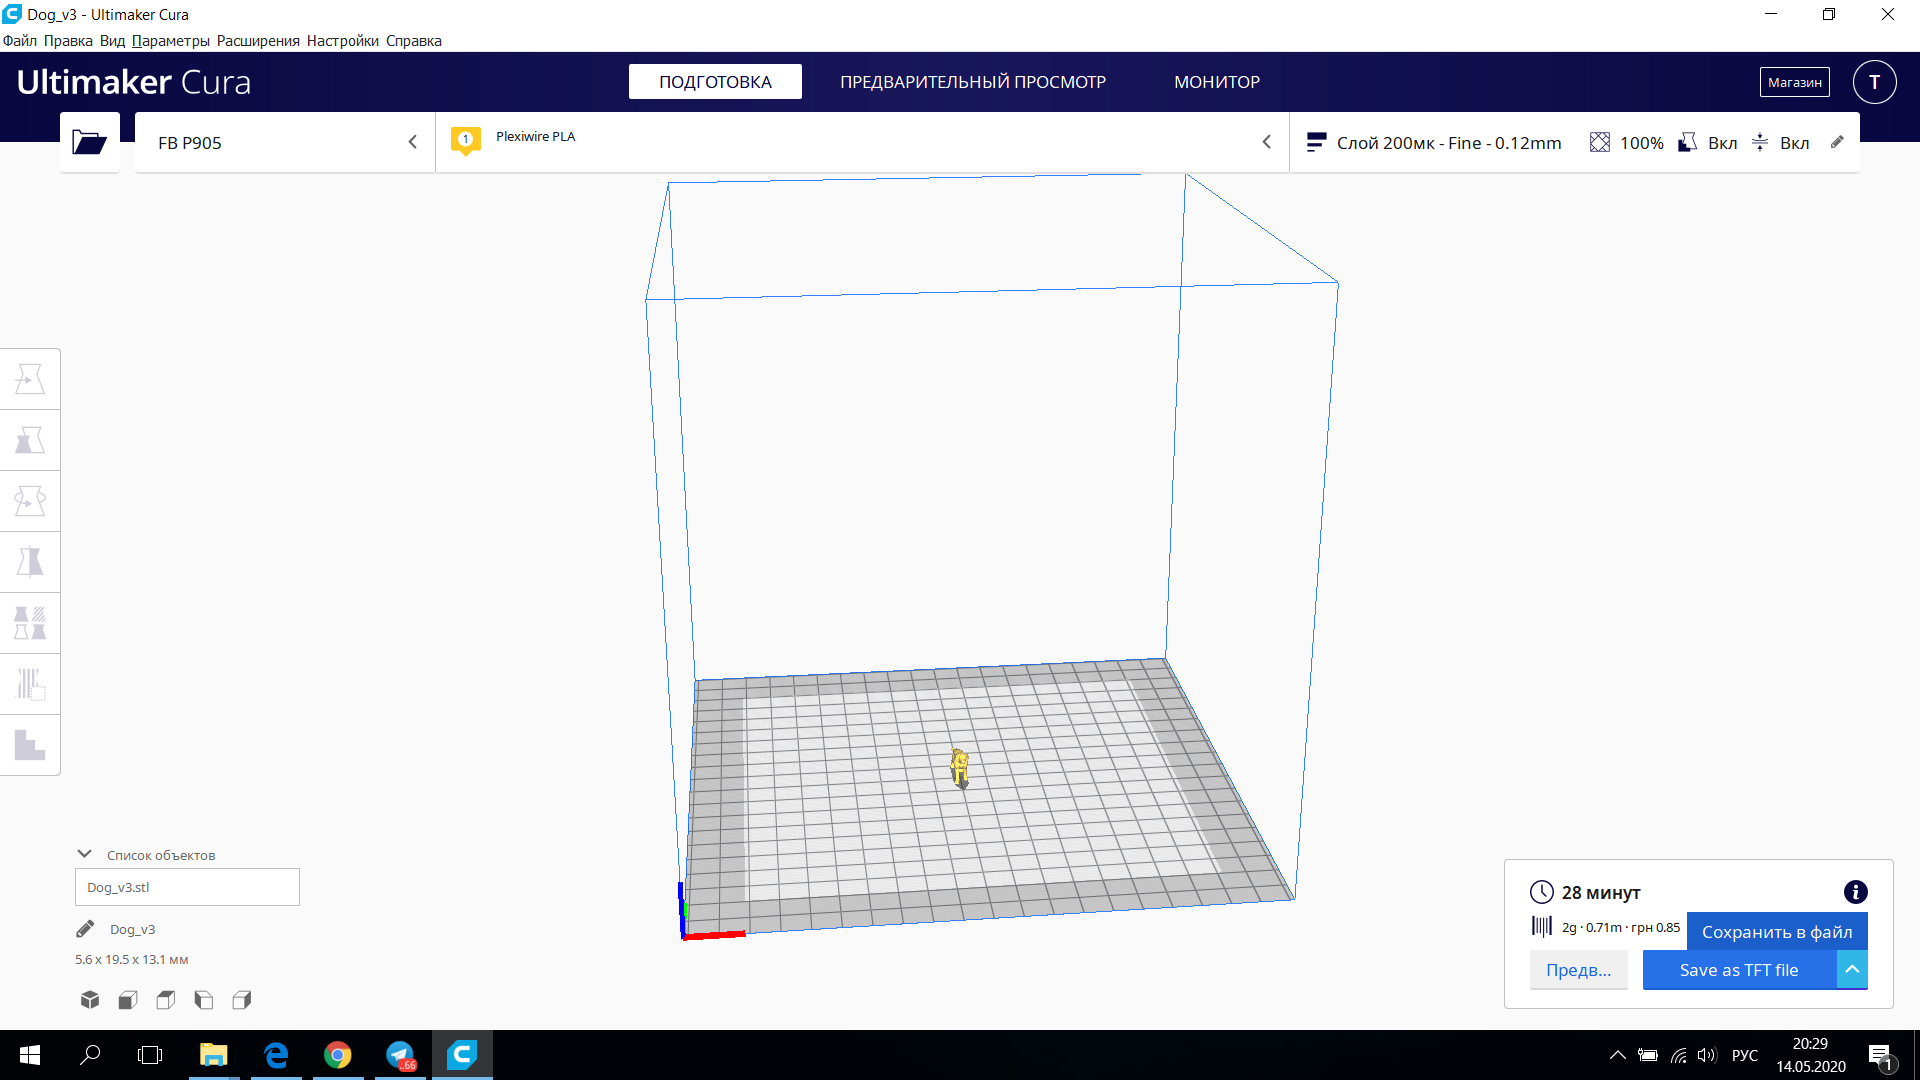This screenshot has height=1080, width=1920.
Task: Switch to ПРЕДВАРИТЕЛЬНЫЙ ПРОСМОТР stage
Action: click(973, 82)
